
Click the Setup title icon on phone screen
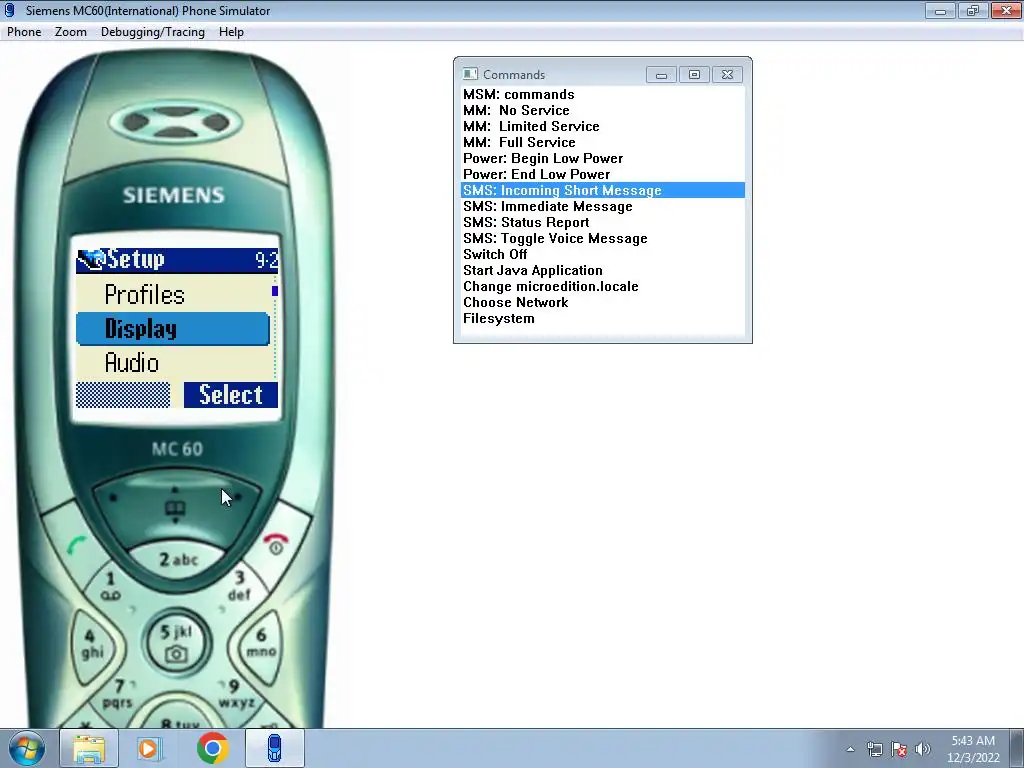(x=91, y=260)
